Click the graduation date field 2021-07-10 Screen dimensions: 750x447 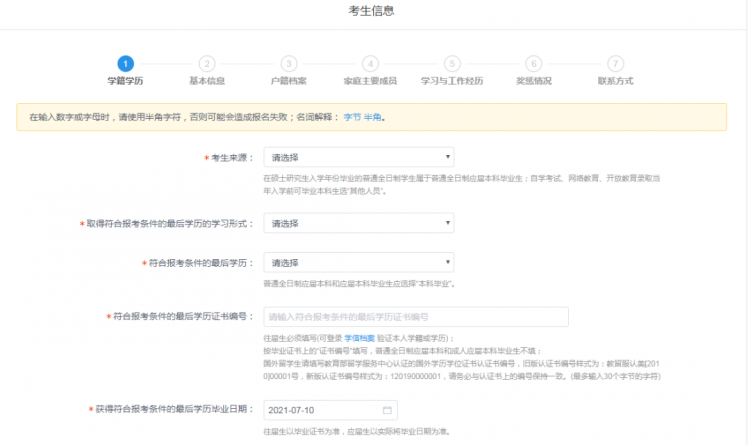330,410
